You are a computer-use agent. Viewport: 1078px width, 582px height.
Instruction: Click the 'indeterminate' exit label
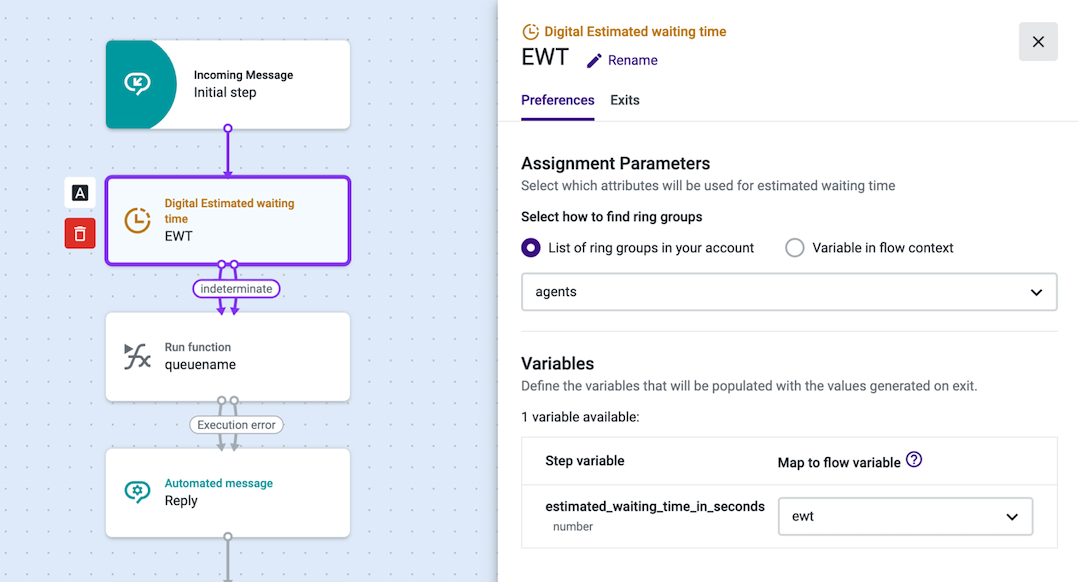[x=236, y=289]
